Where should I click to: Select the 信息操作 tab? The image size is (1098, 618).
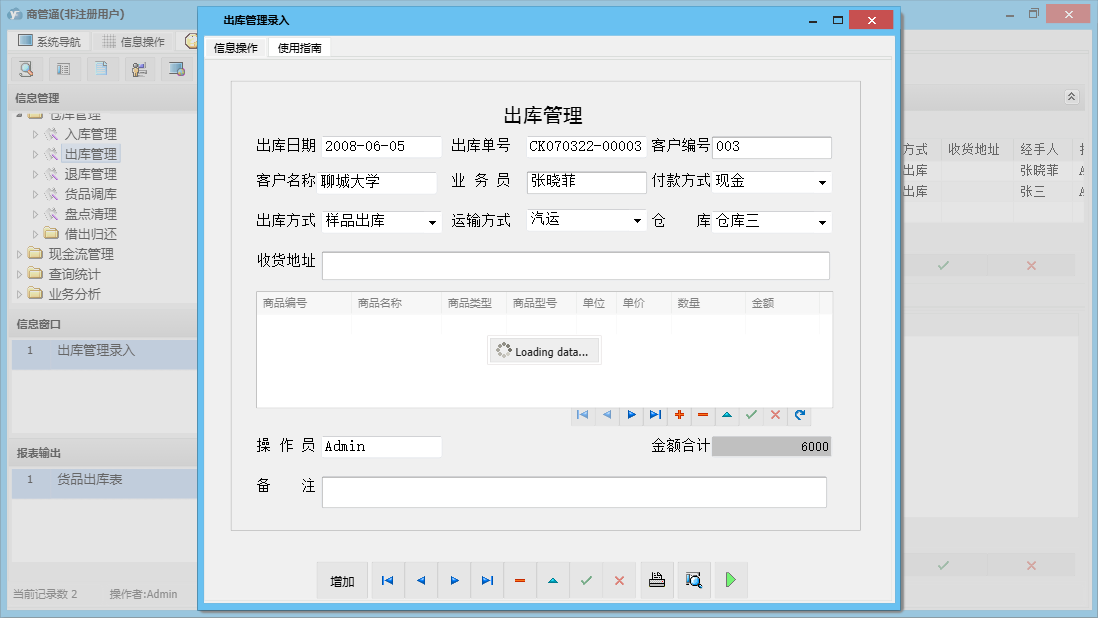click(236, 47)
